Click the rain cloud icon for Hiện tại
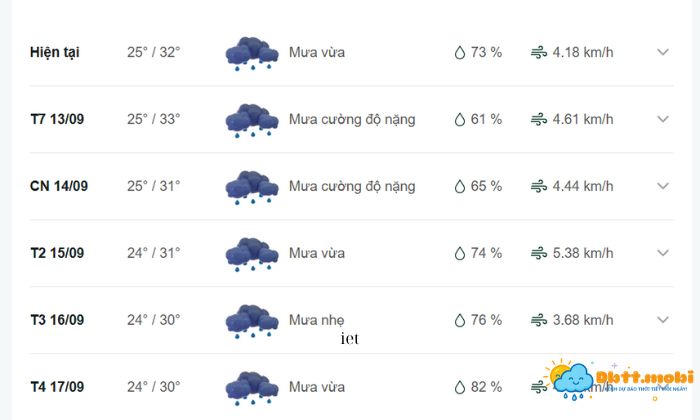700x420 pixels. [x=251, y=53]
